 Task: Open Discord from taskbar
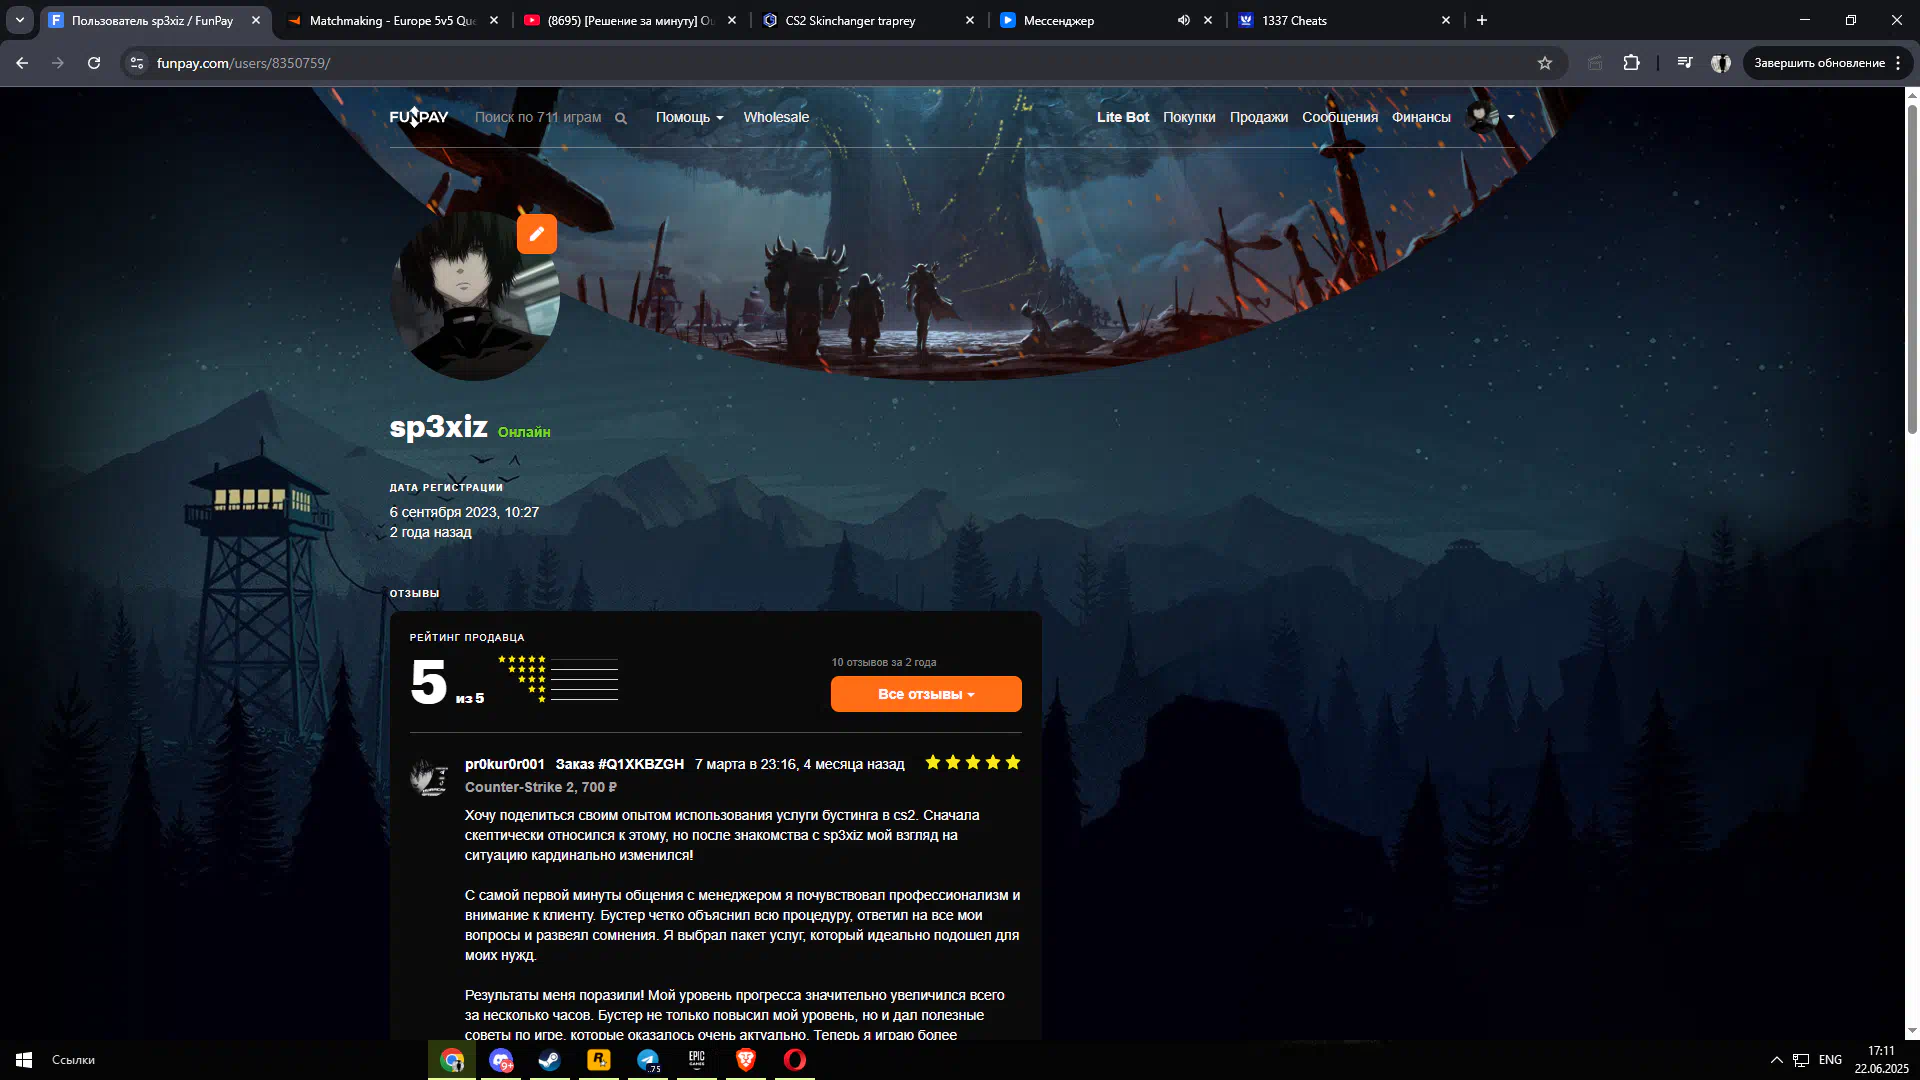click(x=501, y=1060)
